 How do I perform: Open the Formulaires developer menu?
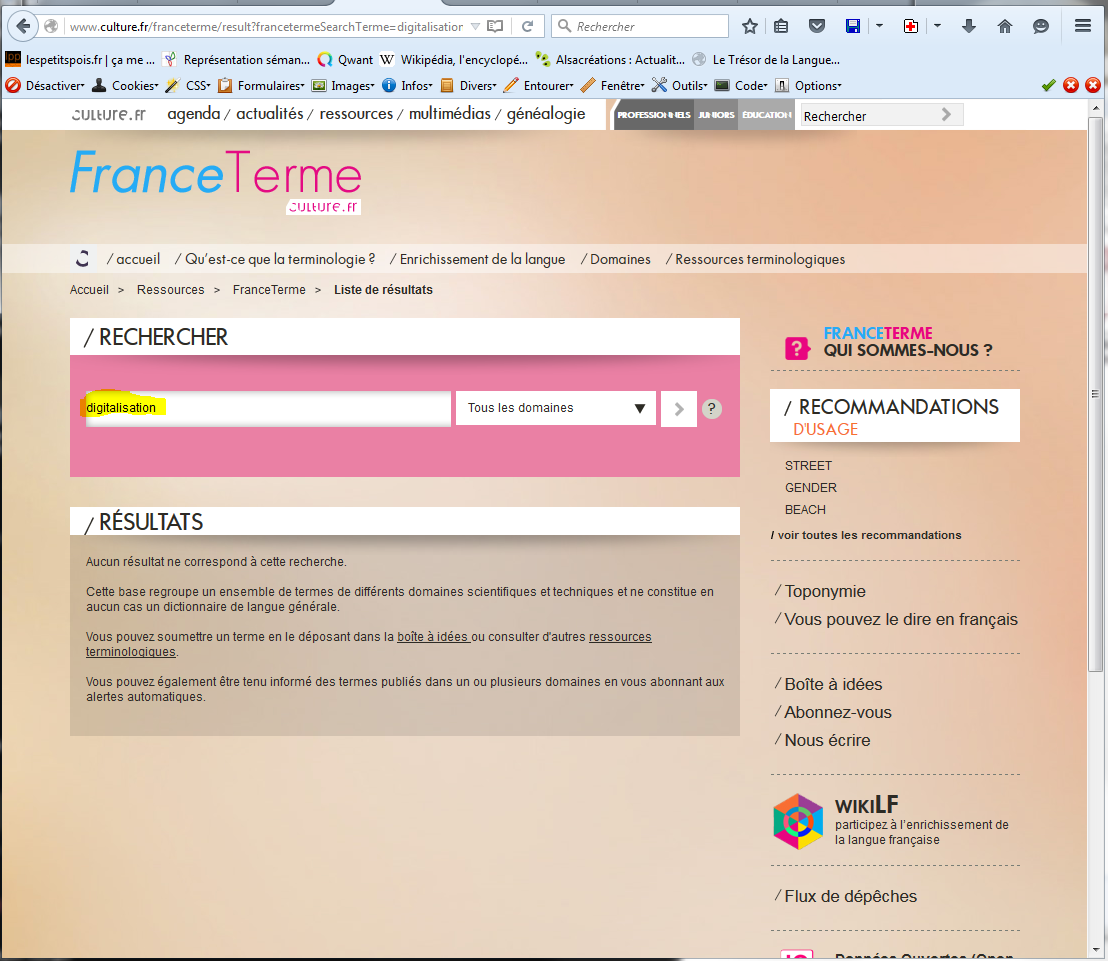point(261,86)
